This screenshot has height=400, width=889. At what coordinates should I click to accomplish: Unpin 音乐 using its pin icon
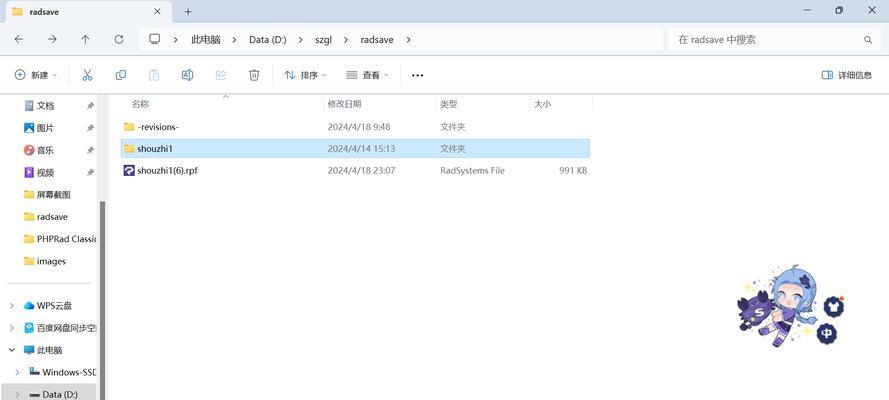[90, 150]
